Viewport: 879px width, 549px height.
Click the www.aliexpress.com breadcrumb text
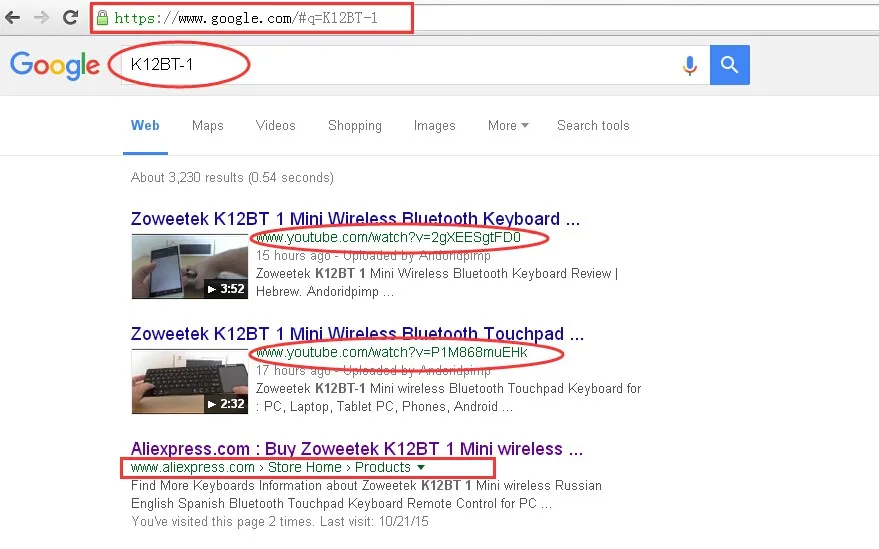click(193, 467)
